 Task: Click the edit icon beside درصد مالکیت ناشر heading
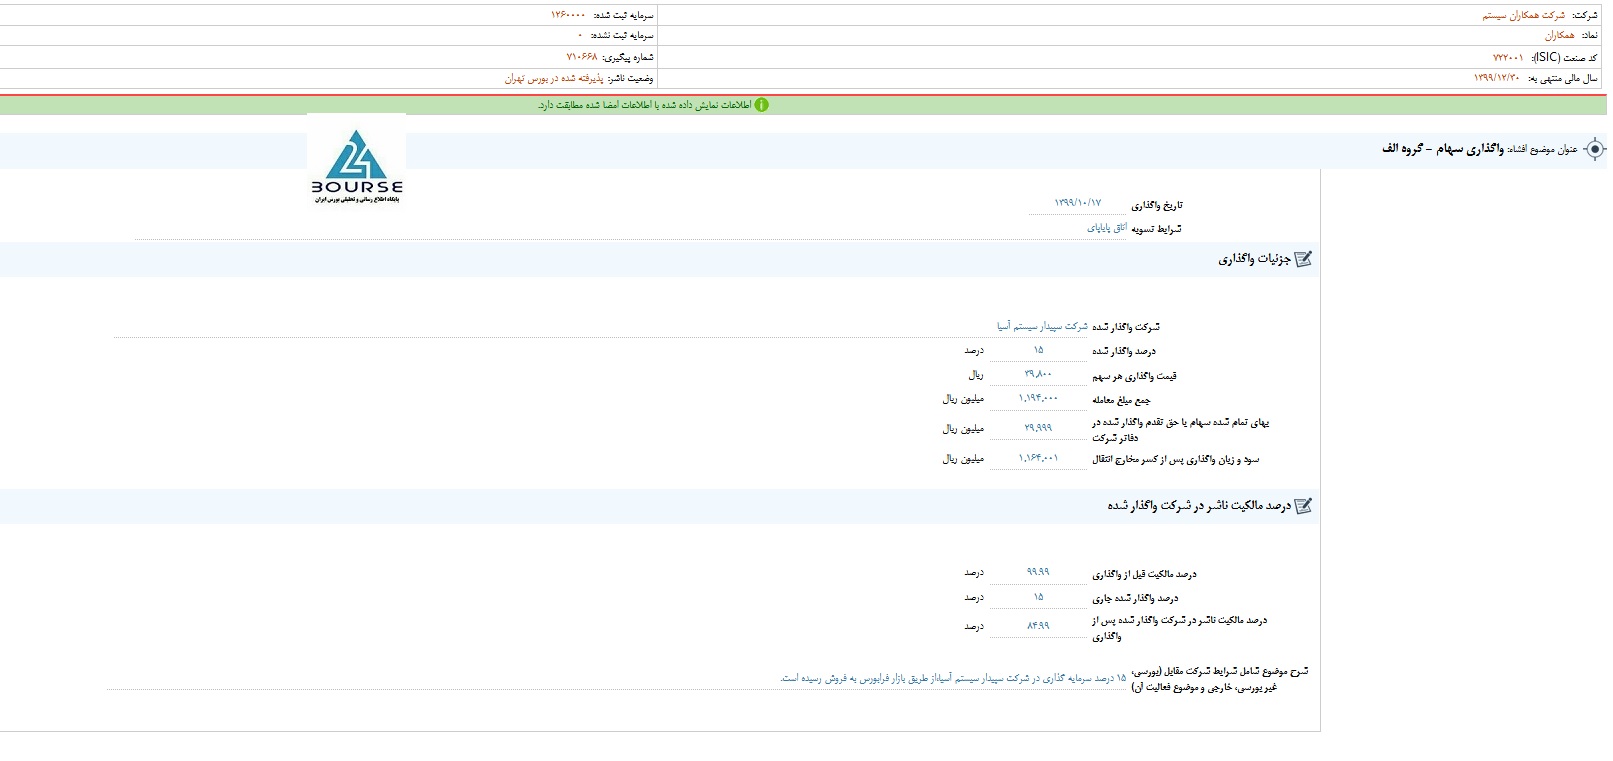pos(1303,506)
